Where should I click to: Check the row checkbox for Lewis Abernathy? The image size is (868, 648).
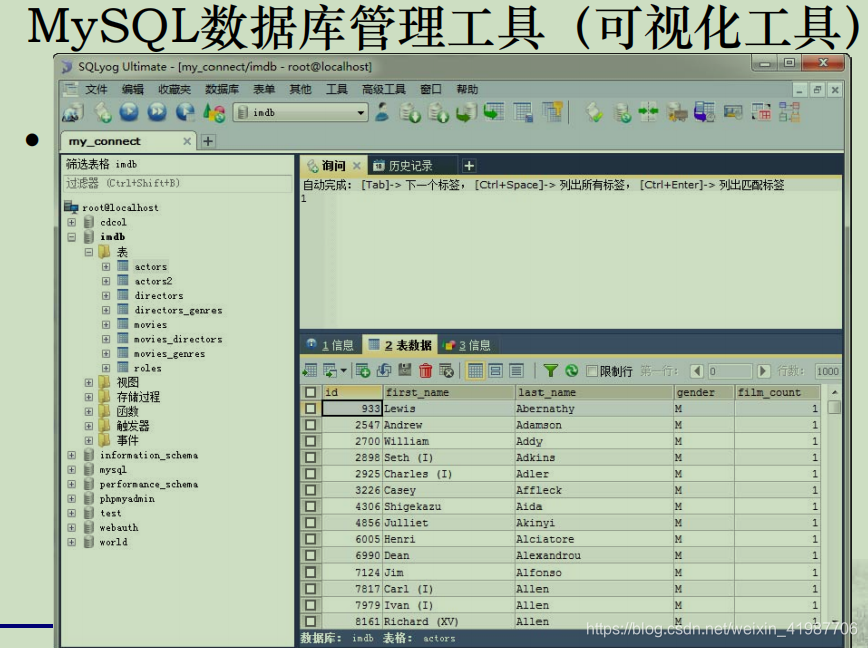click(x=311, y=408)
